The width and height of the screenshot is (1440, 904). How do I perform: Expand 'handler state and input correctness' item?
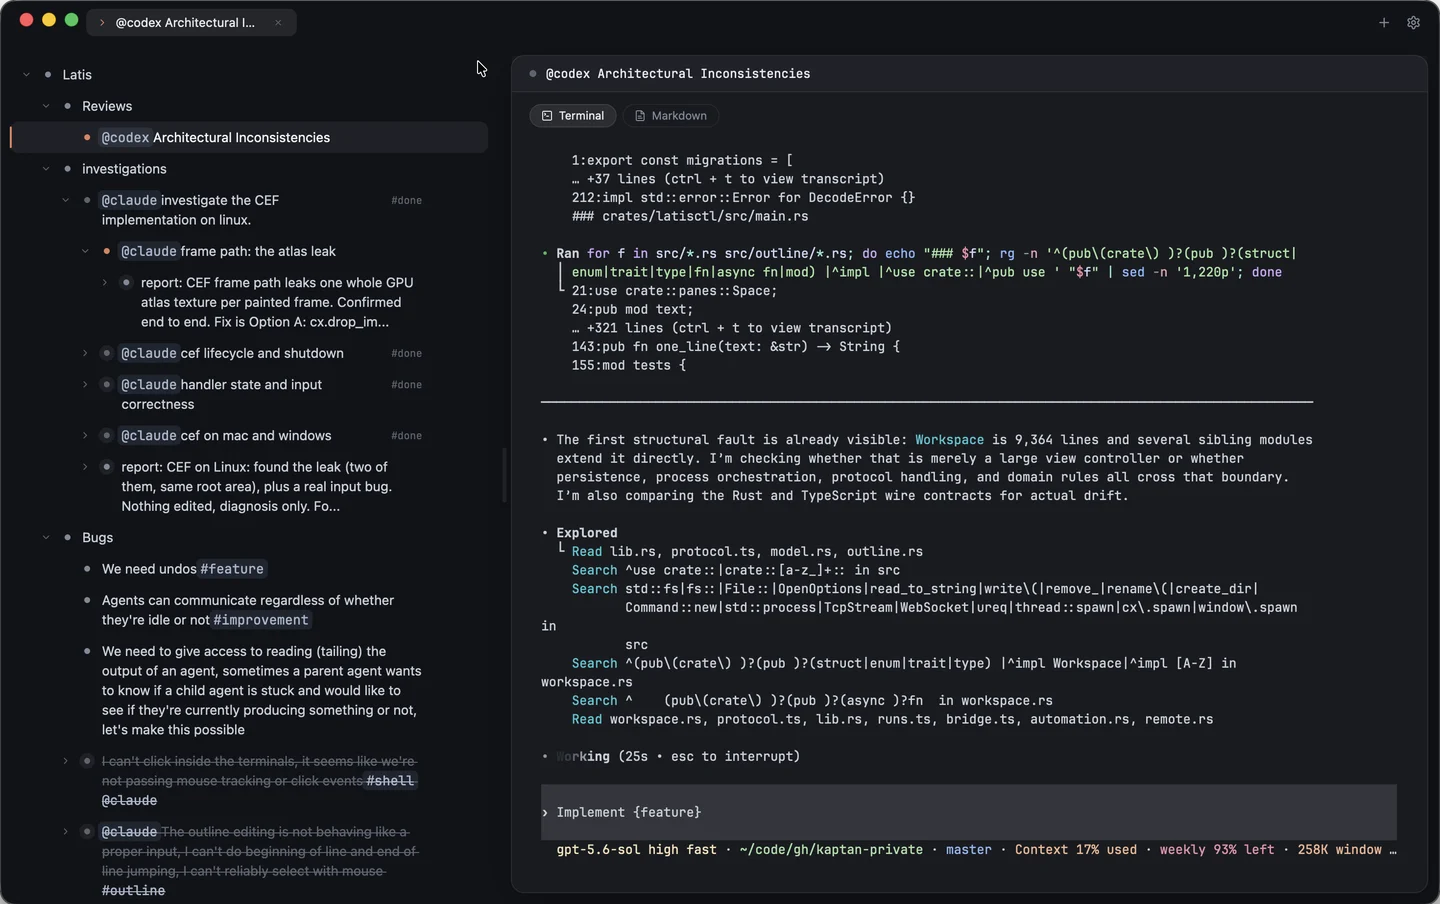(85, 385)
